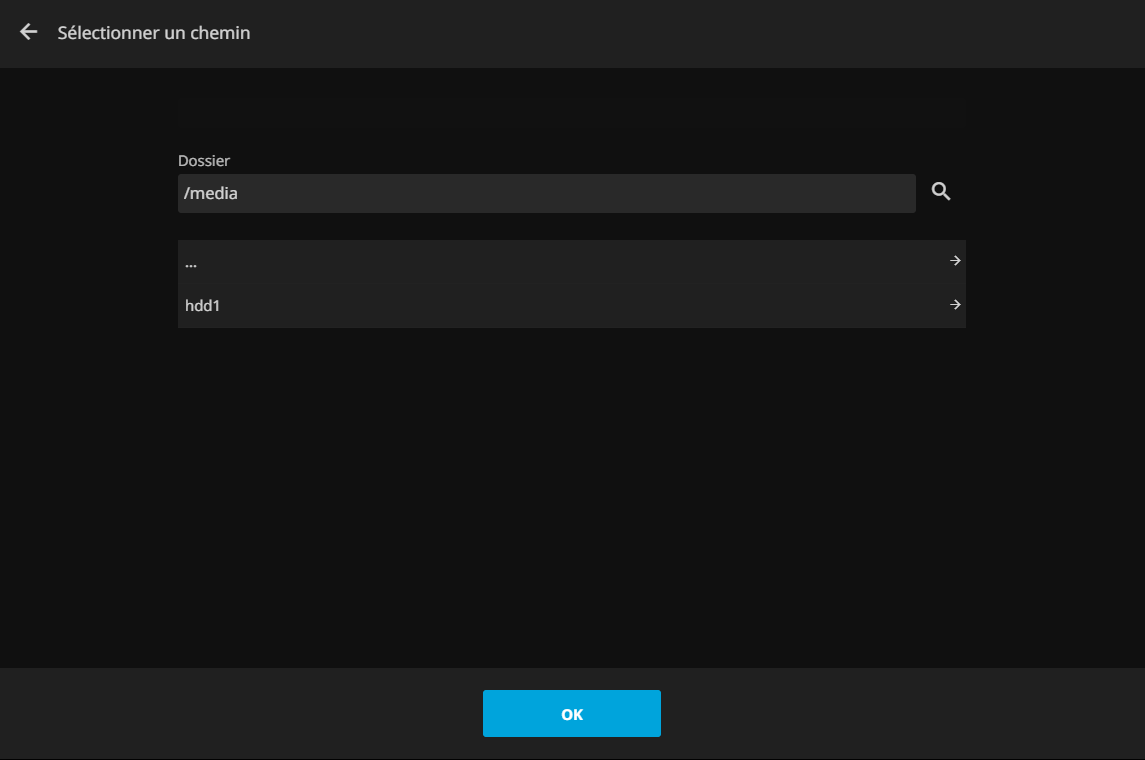Screen dimensions: 1145x760
Task: Select the hdd1 name text in list
Action: (x=202, y=306)
